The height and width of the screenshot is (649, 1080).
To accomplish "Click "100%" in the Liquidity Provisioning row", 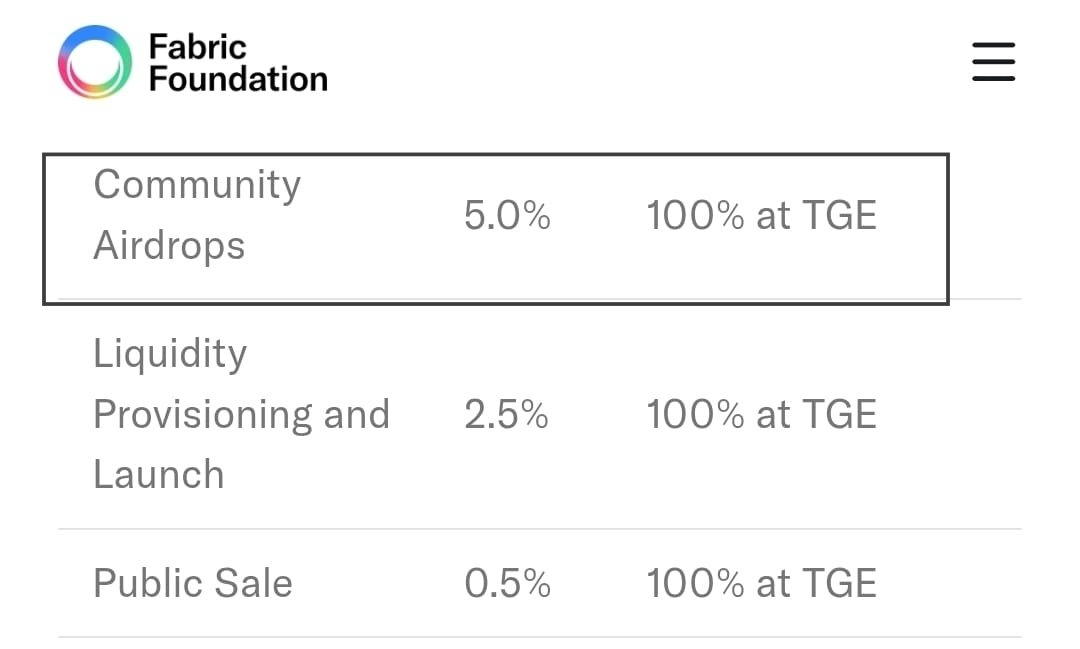I will (696, 415).
